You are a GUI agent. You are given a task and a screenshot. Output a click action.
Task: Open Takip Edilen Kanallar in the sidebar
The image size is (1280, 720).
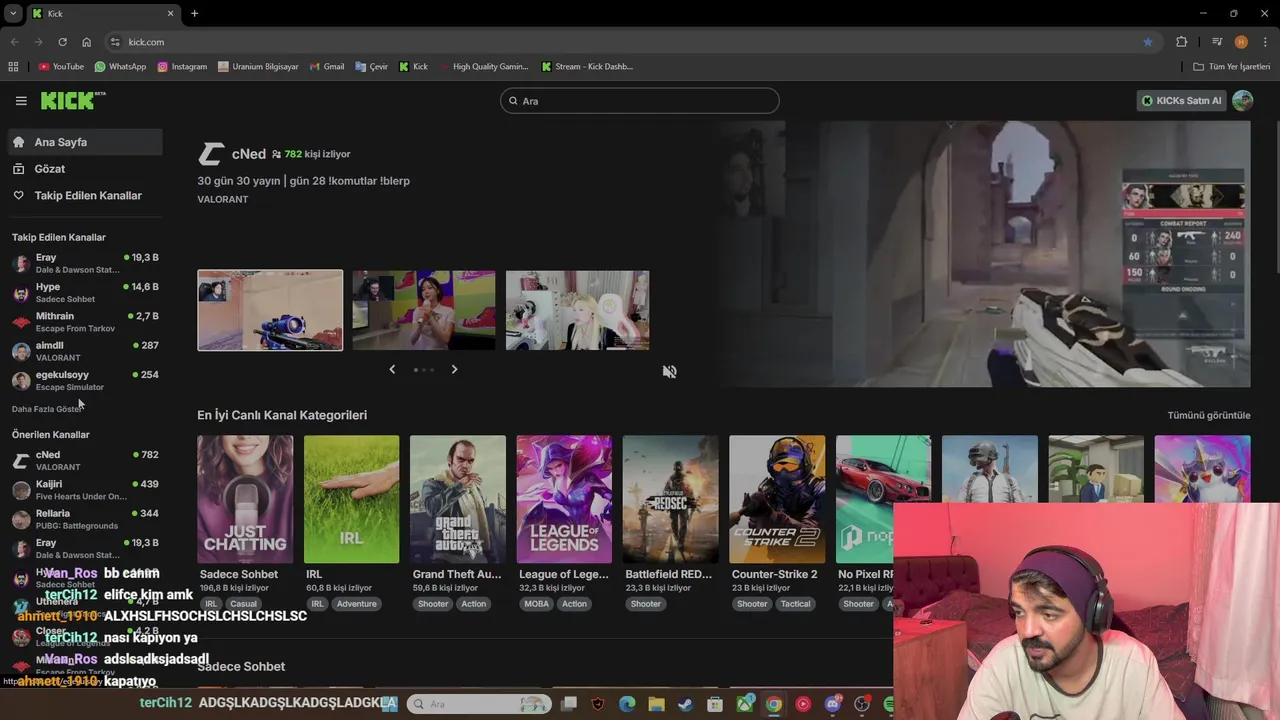click(x=85, y=195)
